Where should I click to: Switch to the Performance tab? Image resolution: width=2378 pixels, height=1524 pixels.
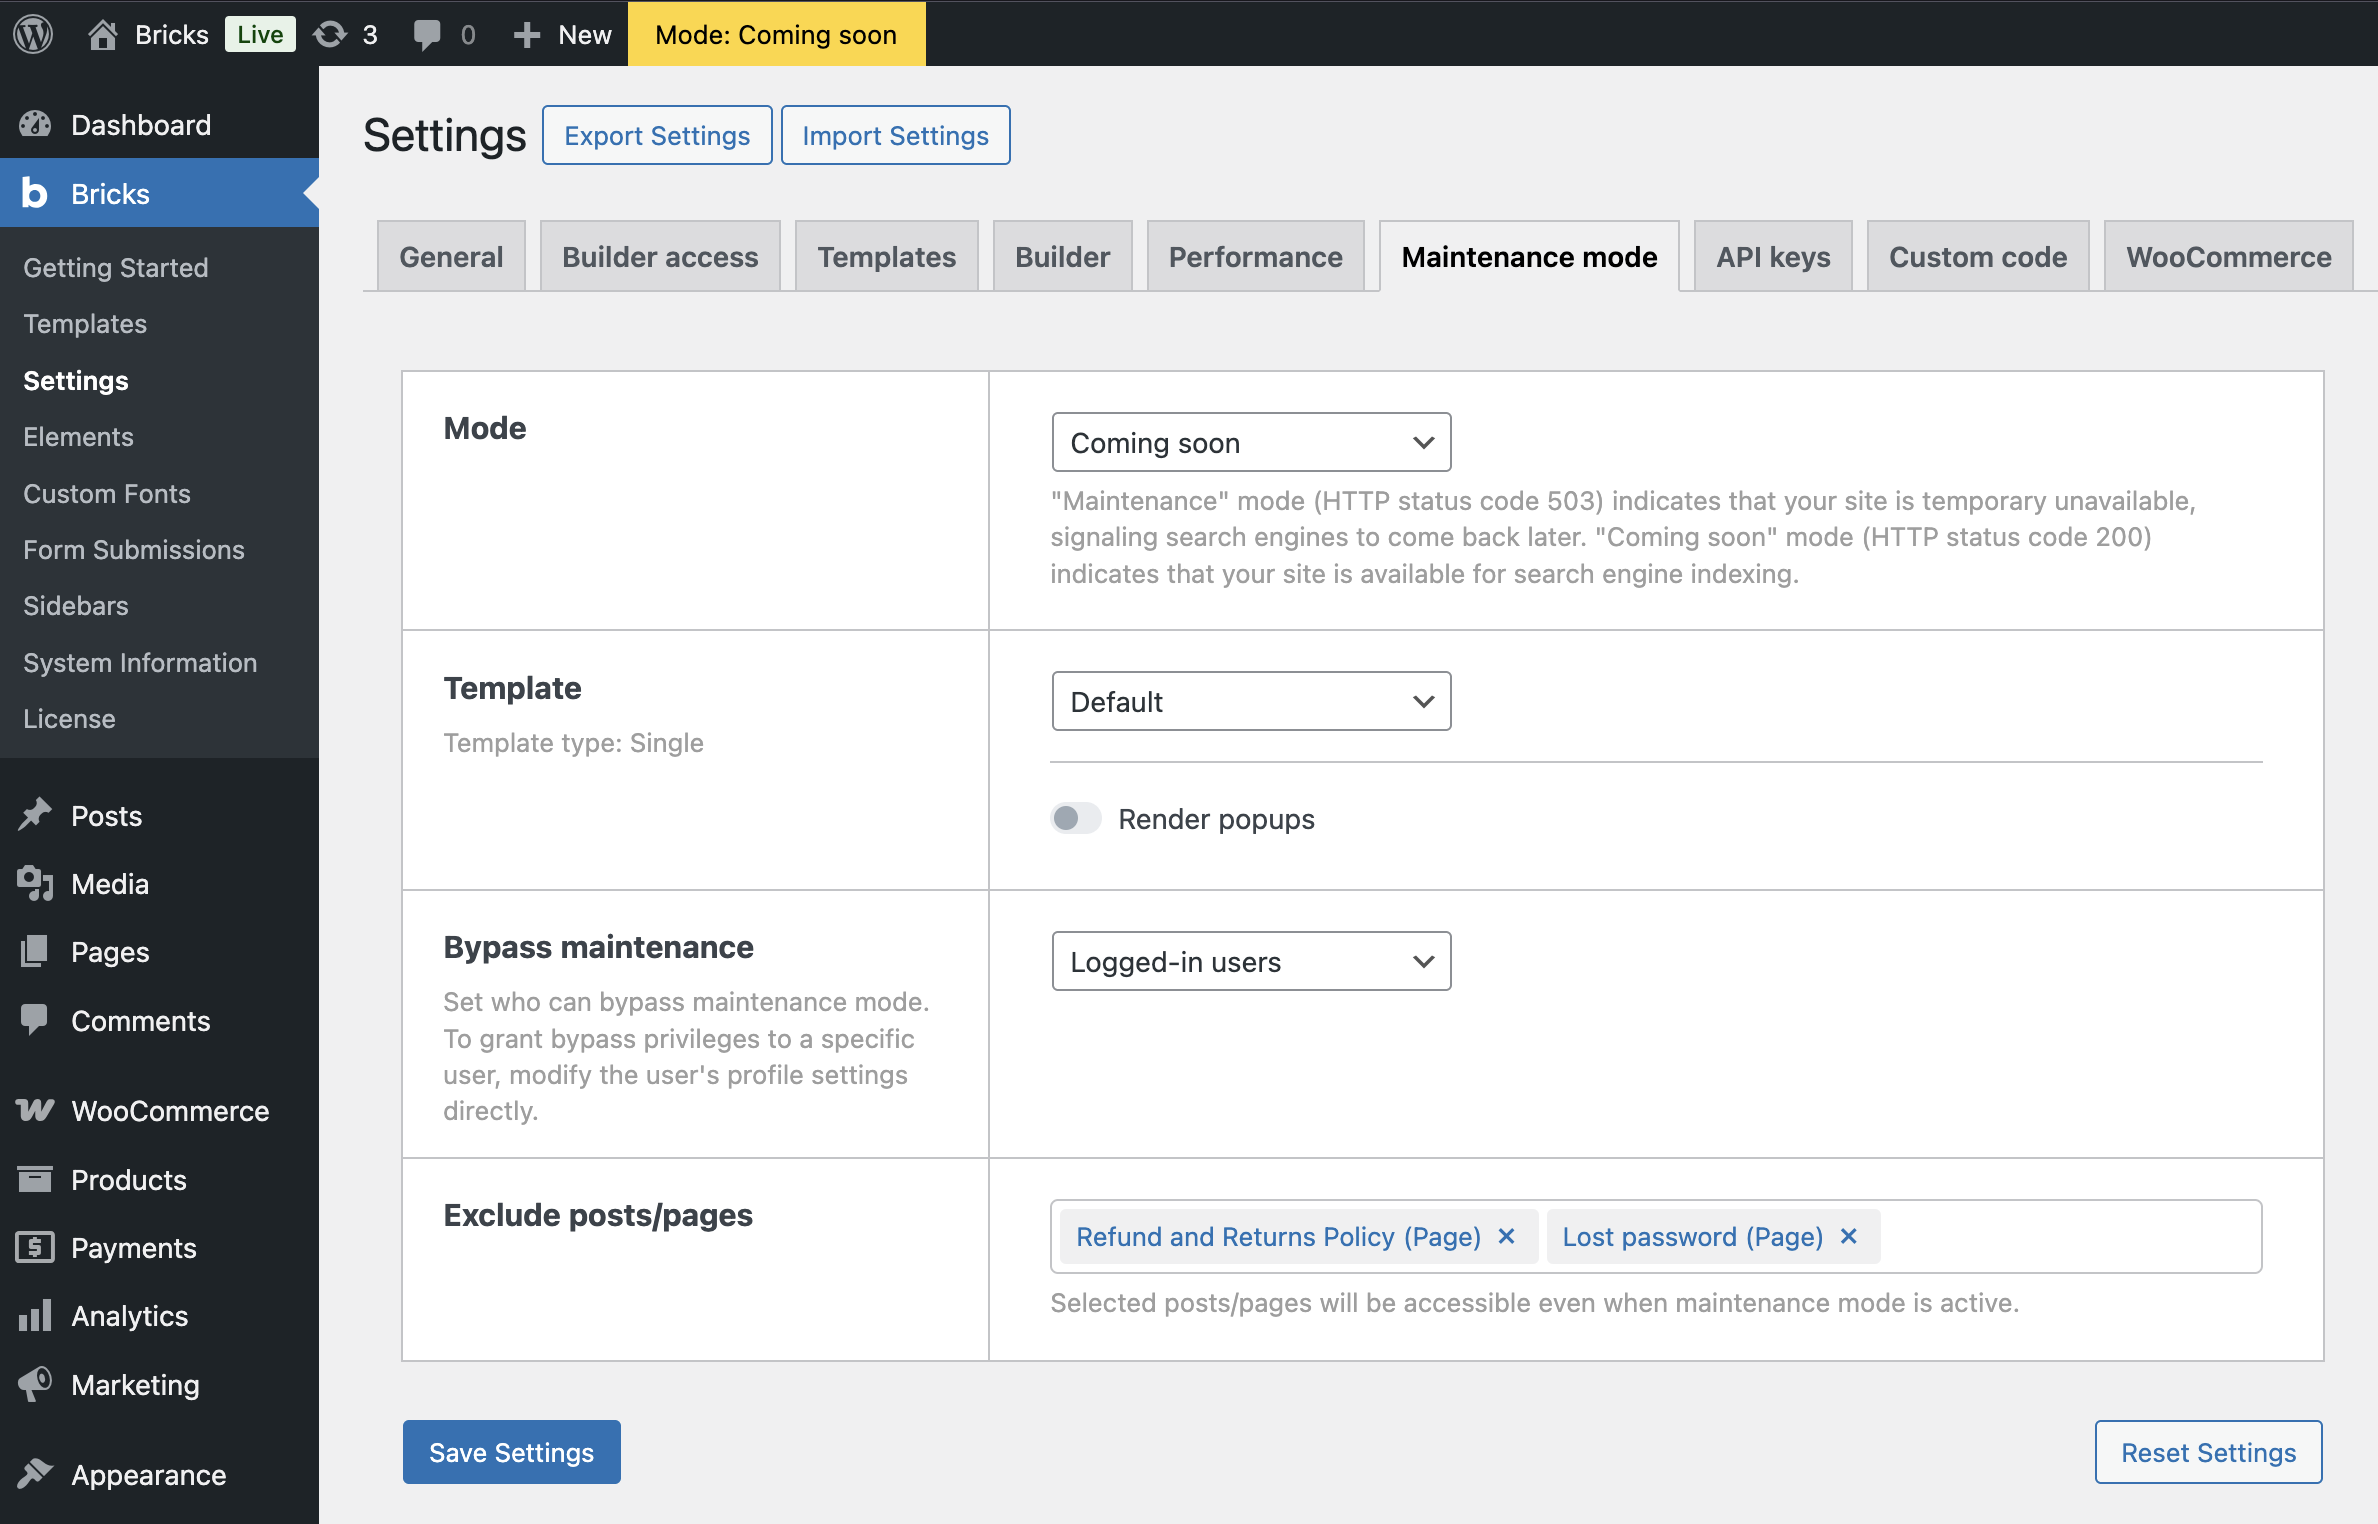(x=1255, y=257)
